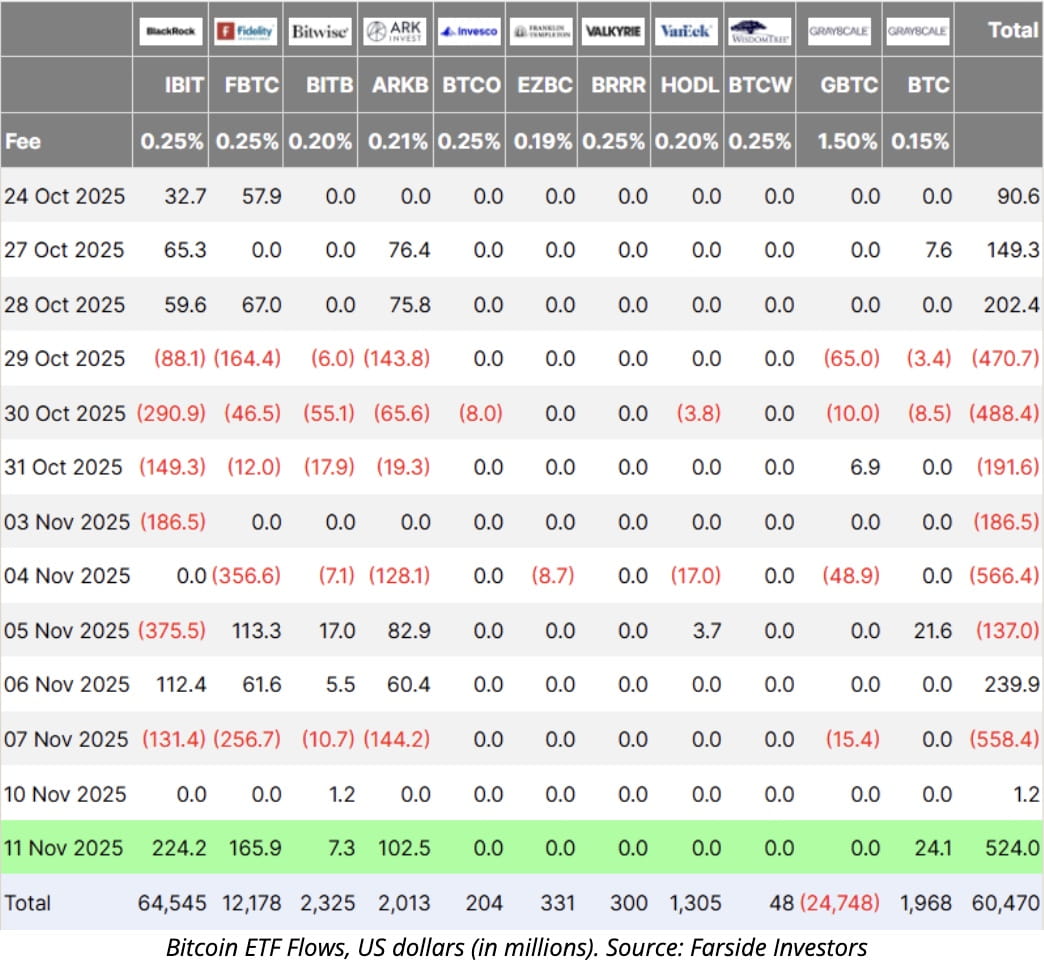Click the BTCO outflow (8.0)

click(x=480, y=413)
